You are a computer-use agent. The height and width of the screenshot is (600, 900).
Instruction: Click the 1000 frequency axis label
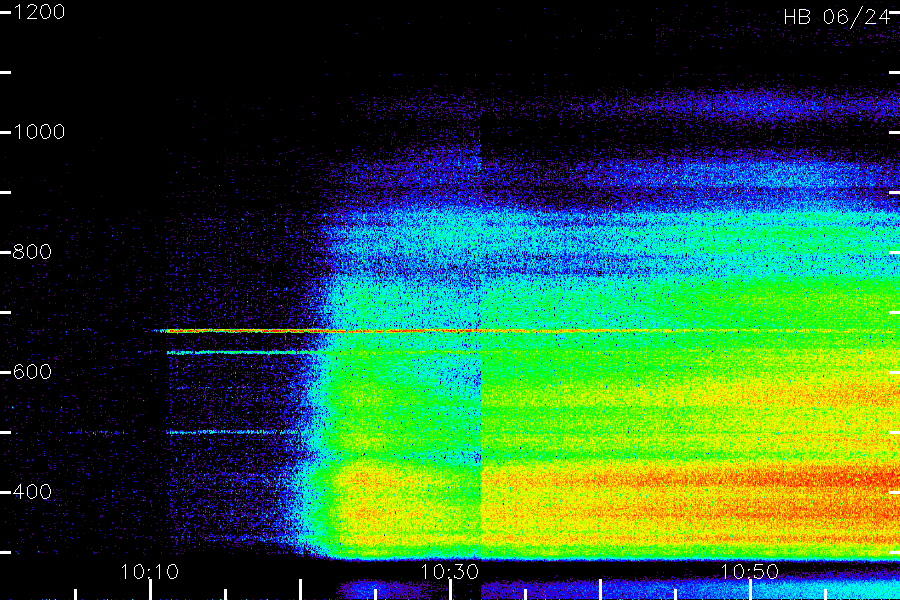pos(38,132)
